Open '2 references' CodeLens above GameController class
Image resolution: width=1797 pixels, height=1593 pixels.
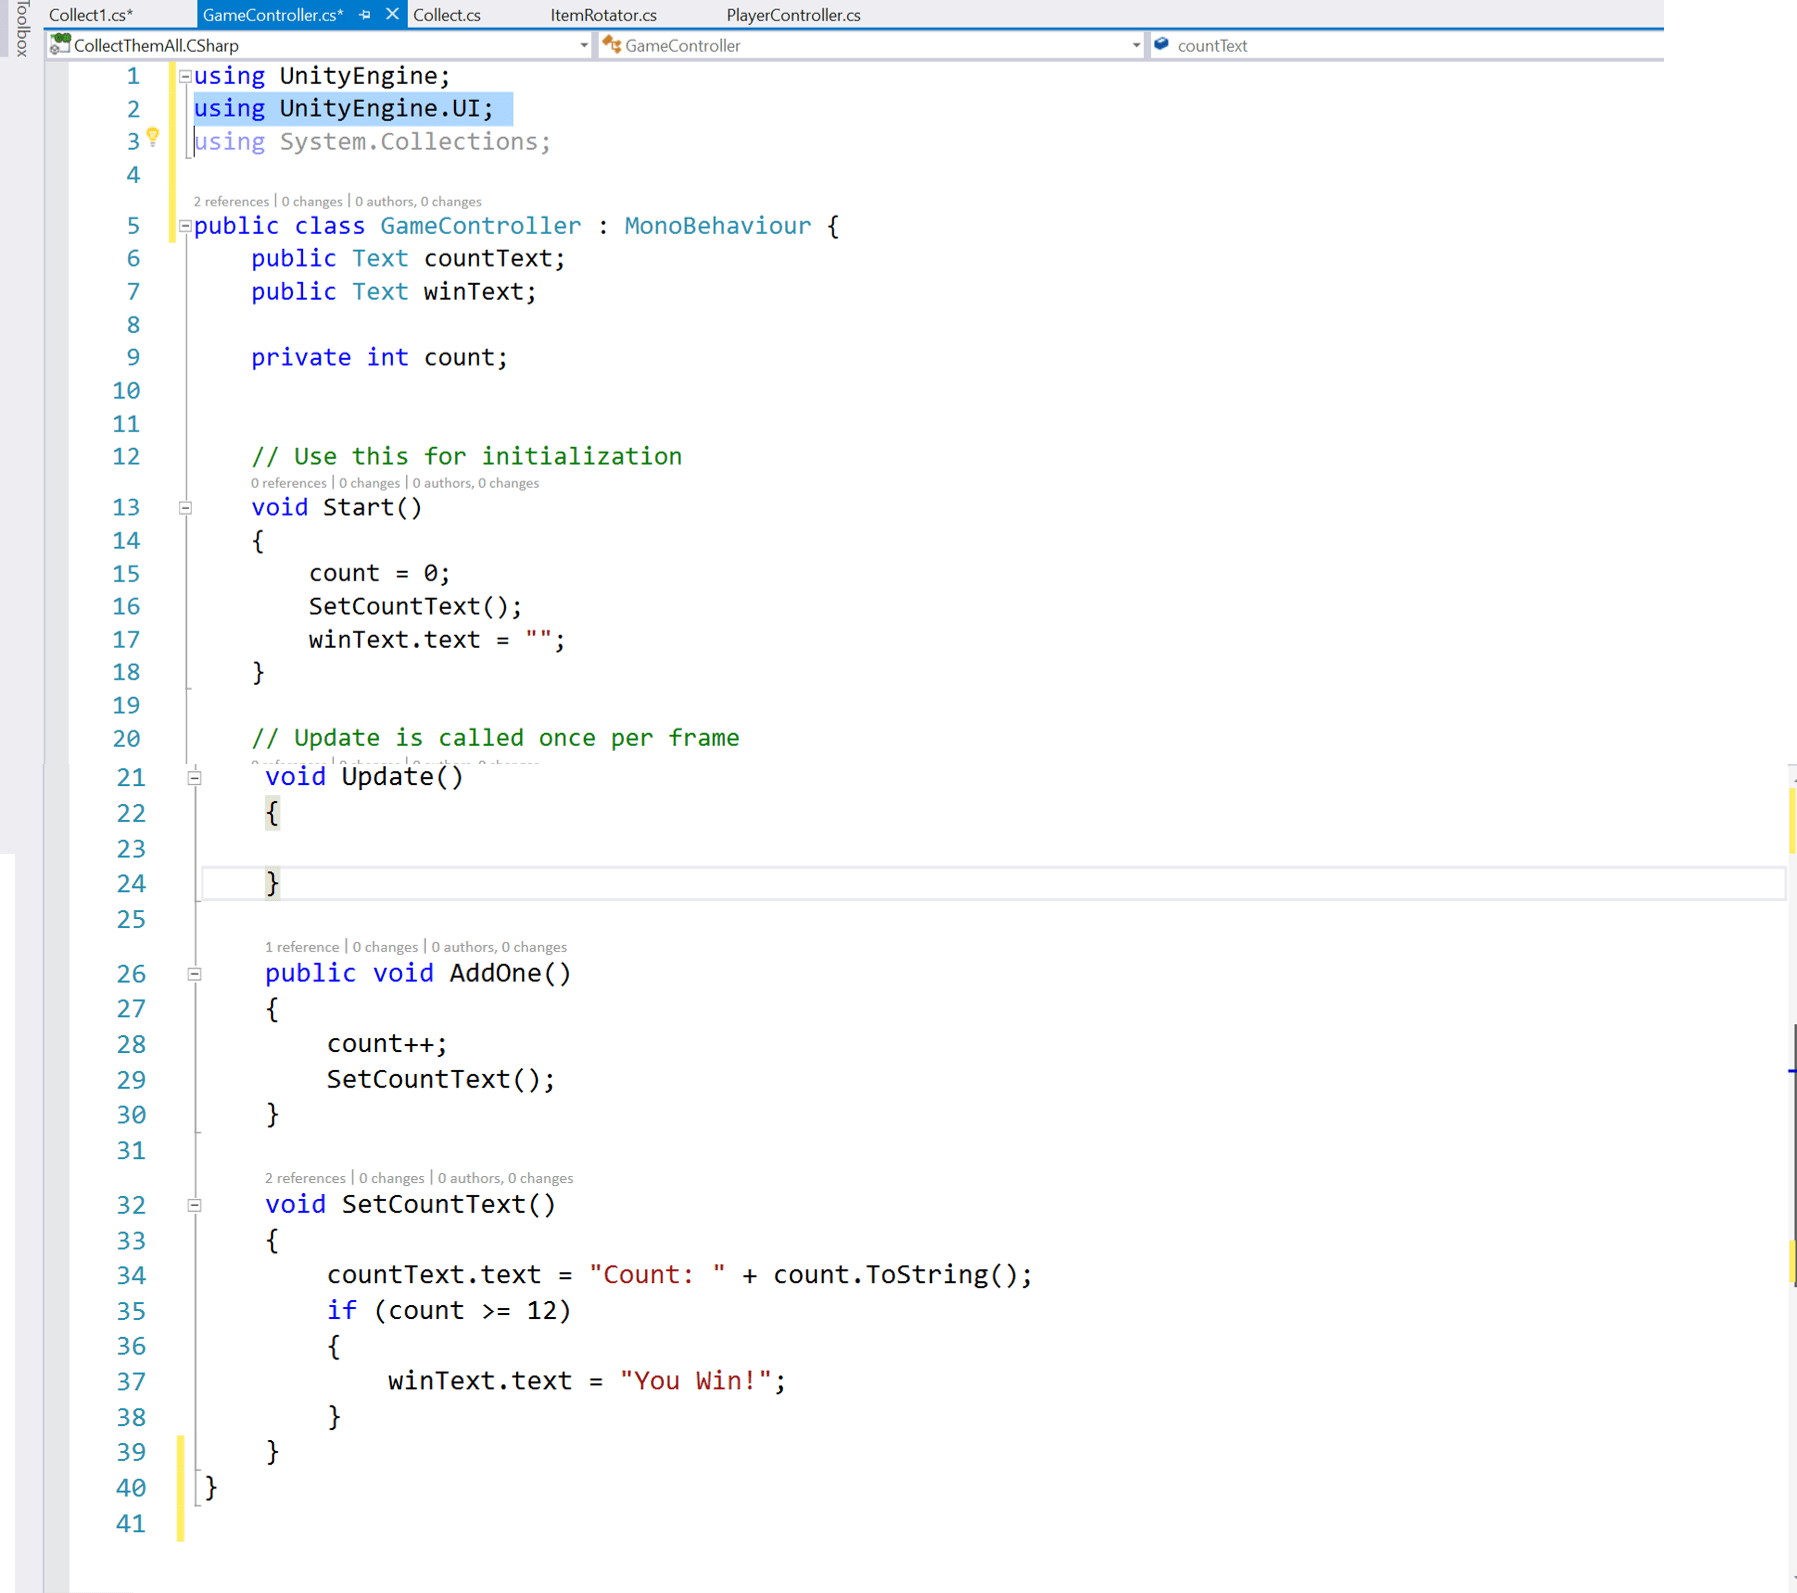231,201
